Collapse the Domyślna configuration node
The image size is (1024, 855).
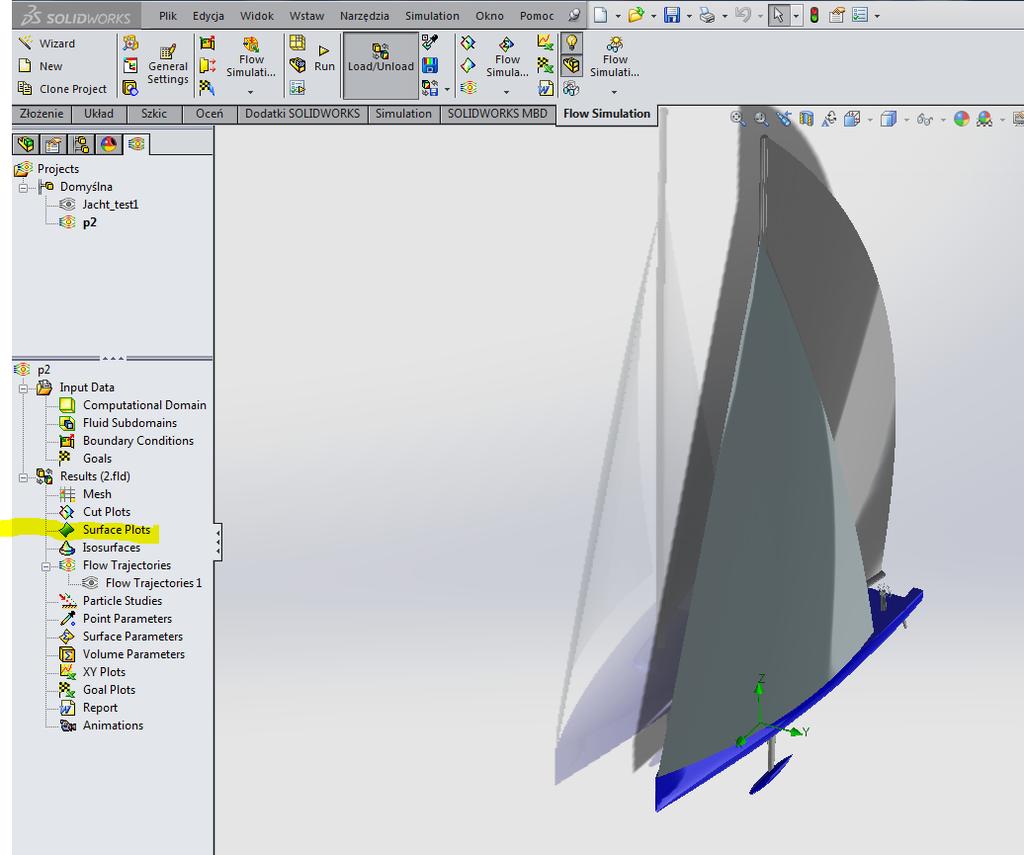[x=24, y=188]
